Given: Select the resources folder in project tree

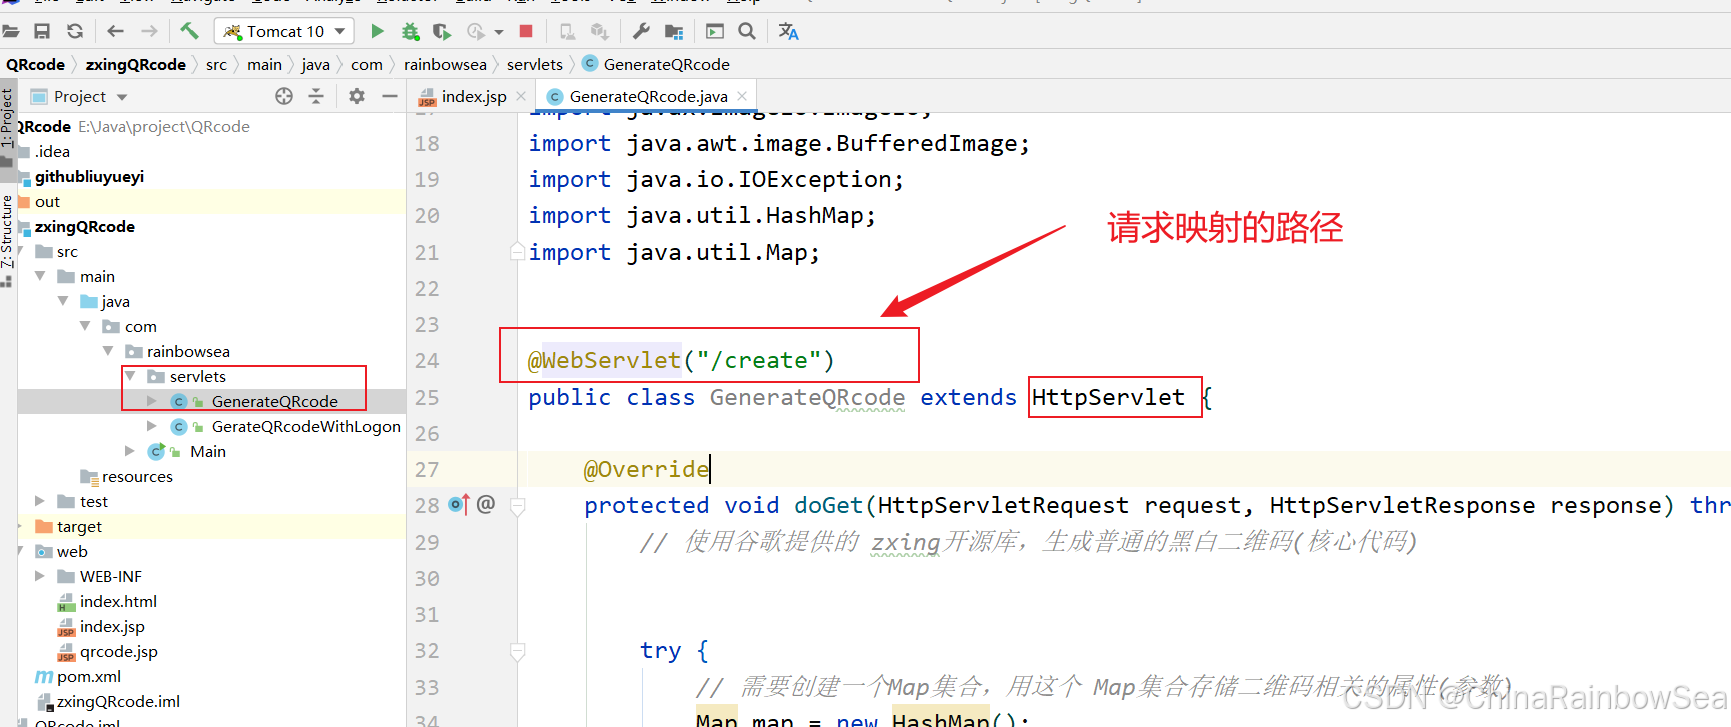Looking at the screenshot, I should tap(137, 476).
